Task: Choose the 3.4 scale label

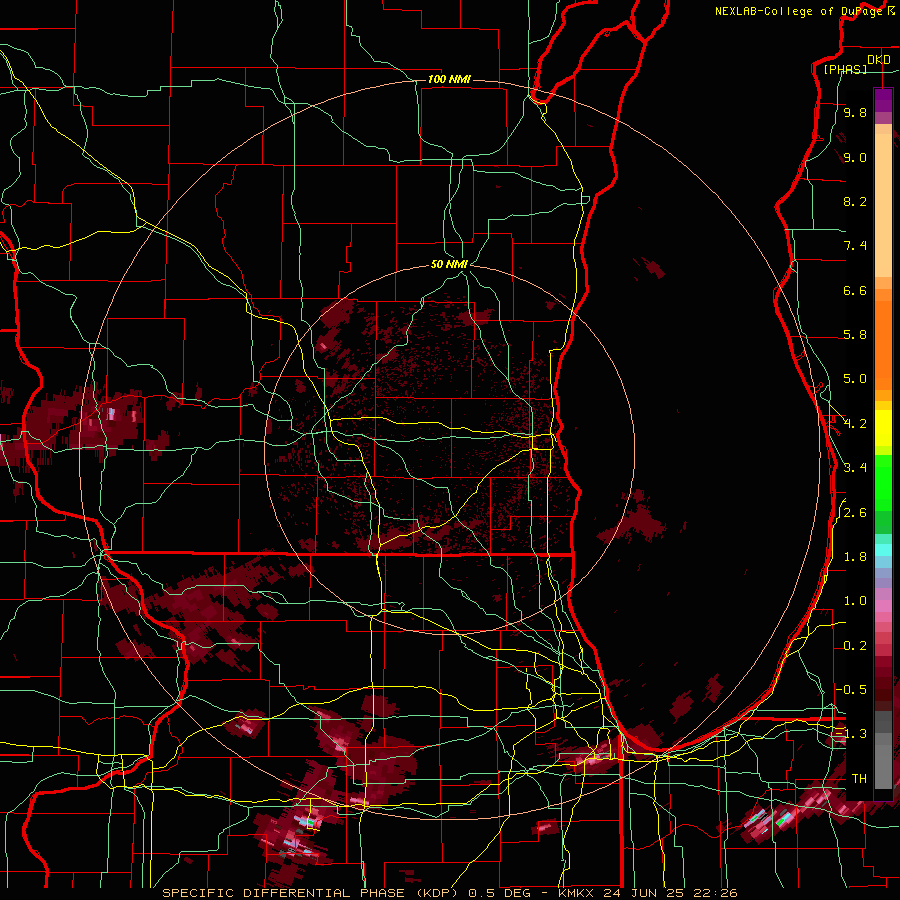Action: (855, 468)
